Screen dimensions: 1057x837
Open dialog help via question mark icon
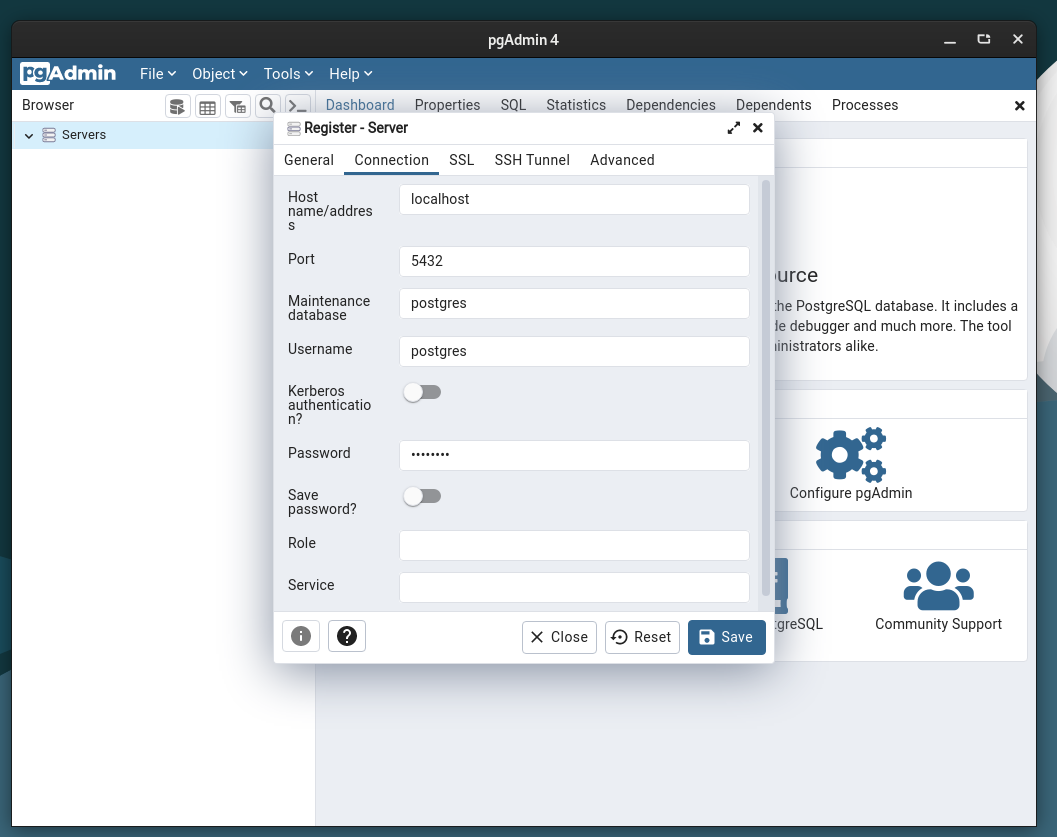click(347, 636)
